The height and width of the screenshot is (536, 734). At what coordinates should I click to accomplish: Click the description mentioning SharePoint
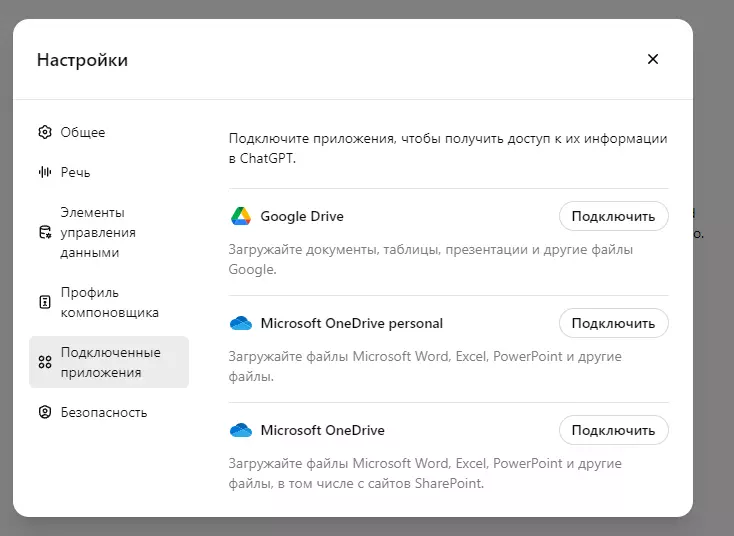point(425,473)
